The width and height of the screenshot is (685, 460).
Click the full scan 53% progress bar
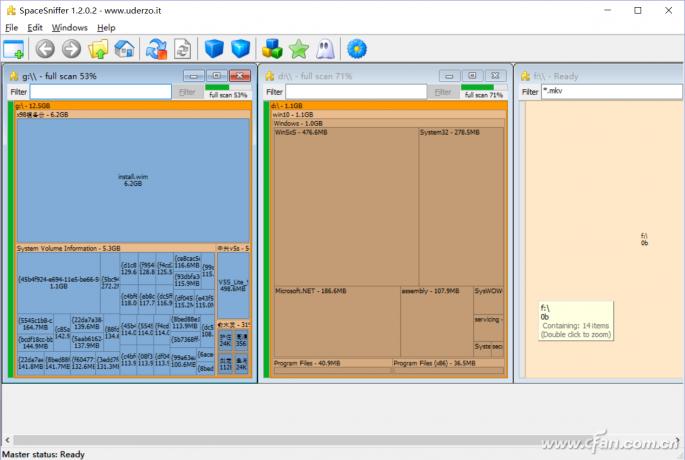228,88
